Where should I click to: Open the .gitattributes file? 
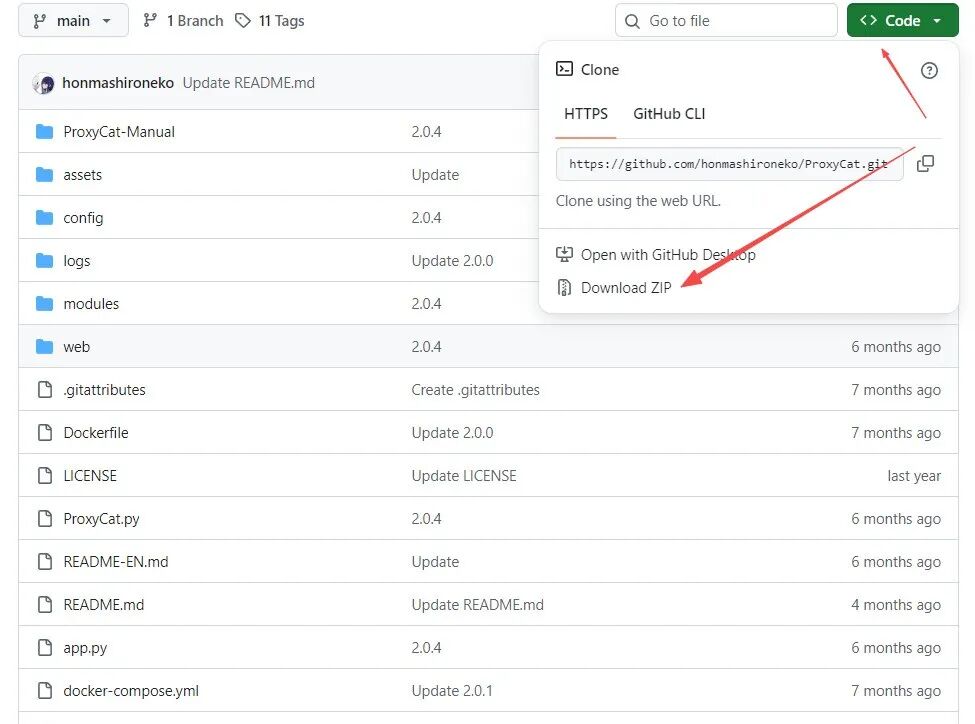pyautogui.click(x=104, y=390)
